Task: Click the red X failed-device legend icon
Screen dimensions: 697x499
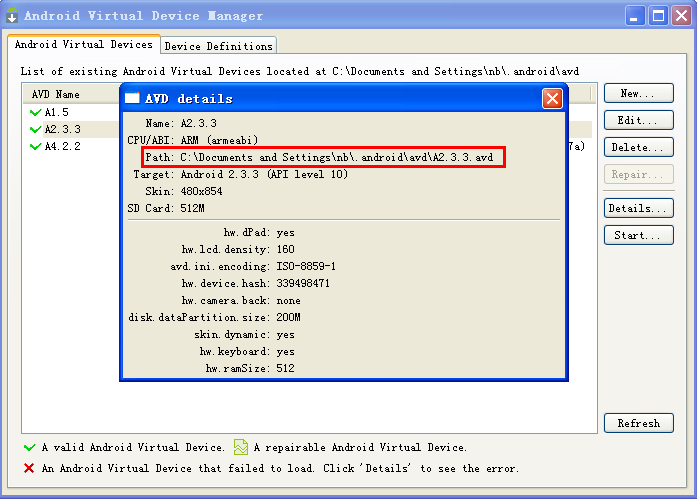Action: click(29, 468)
